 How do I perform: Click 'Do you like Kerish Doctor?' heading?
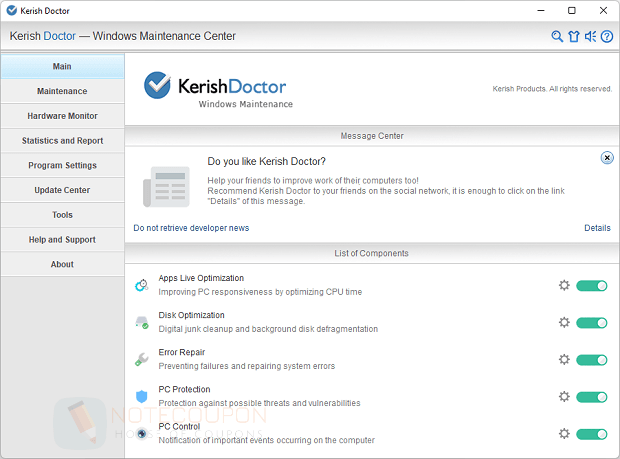tap(267, 161)
